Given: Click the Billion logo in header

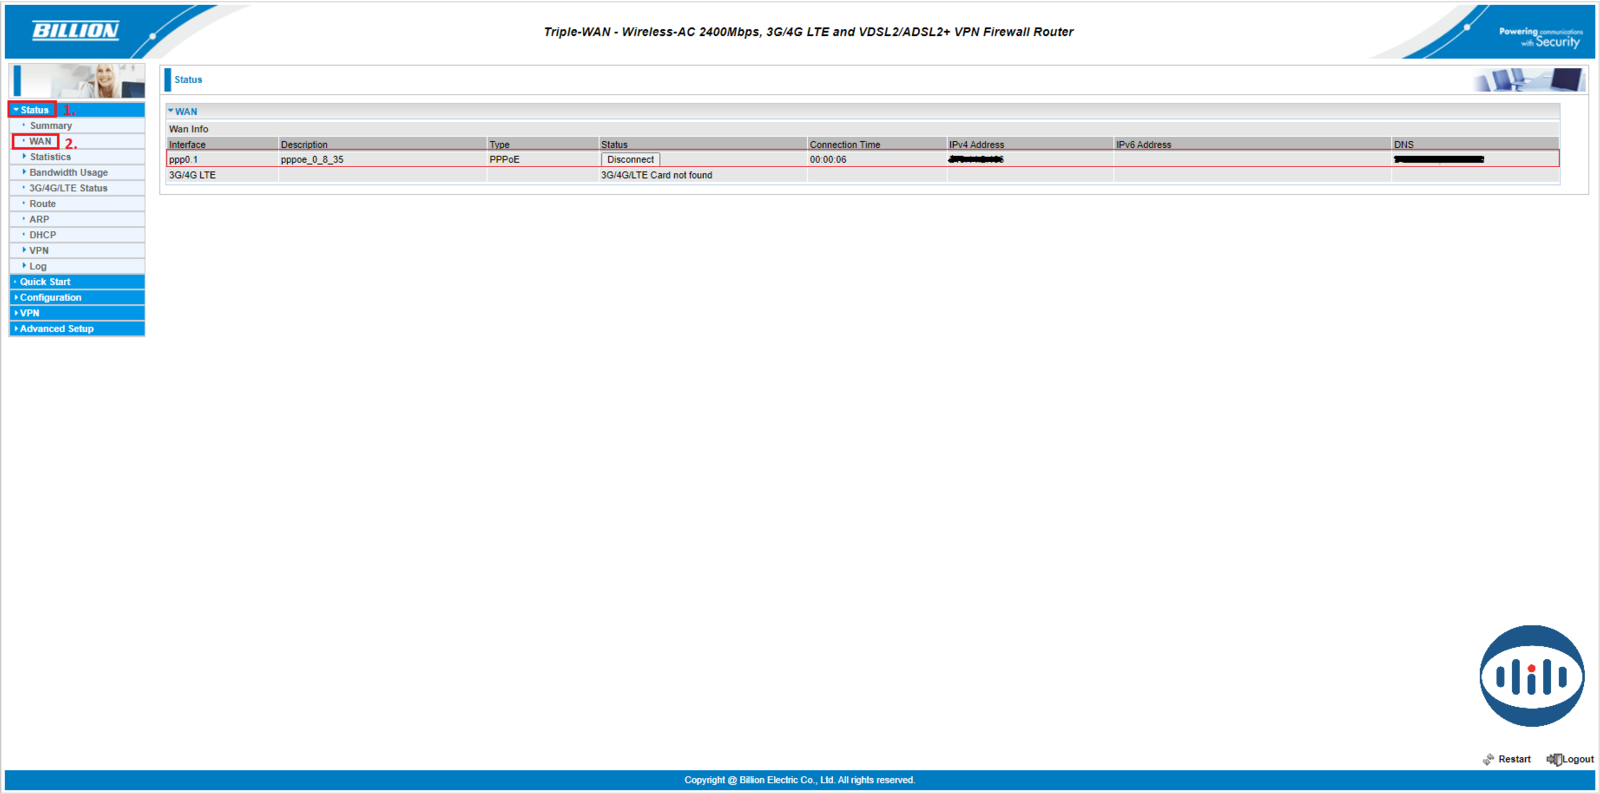Looking at the screenshot, I should (x=76, y=31).
